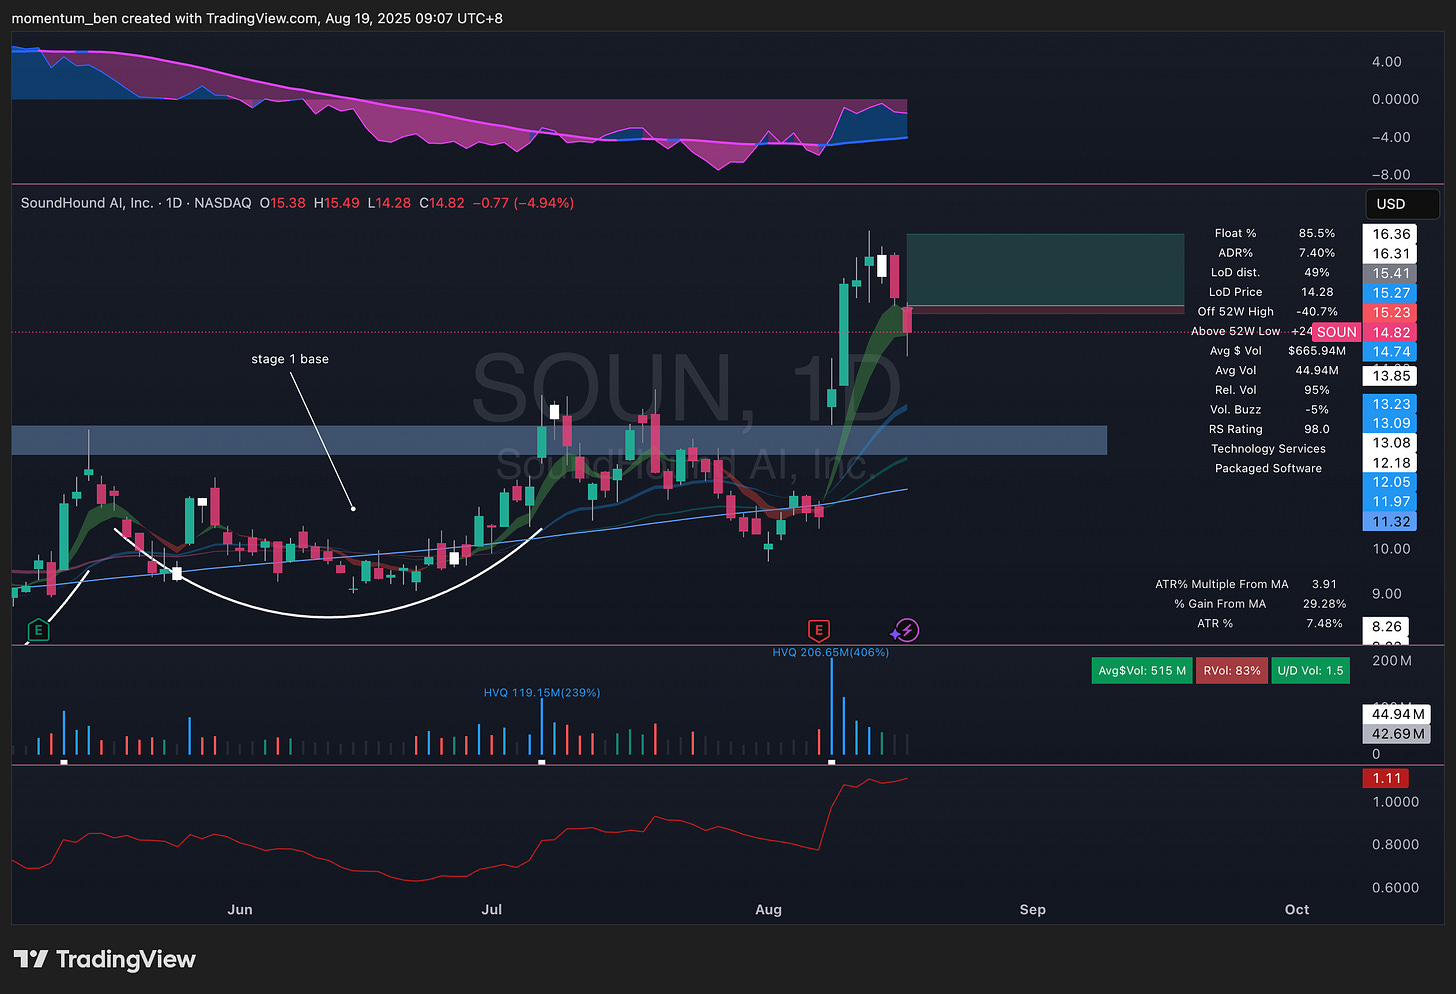Click the 7.48% ATR value
The height and width of the screenshot is (994, 1456).
tap(1324, 623)
